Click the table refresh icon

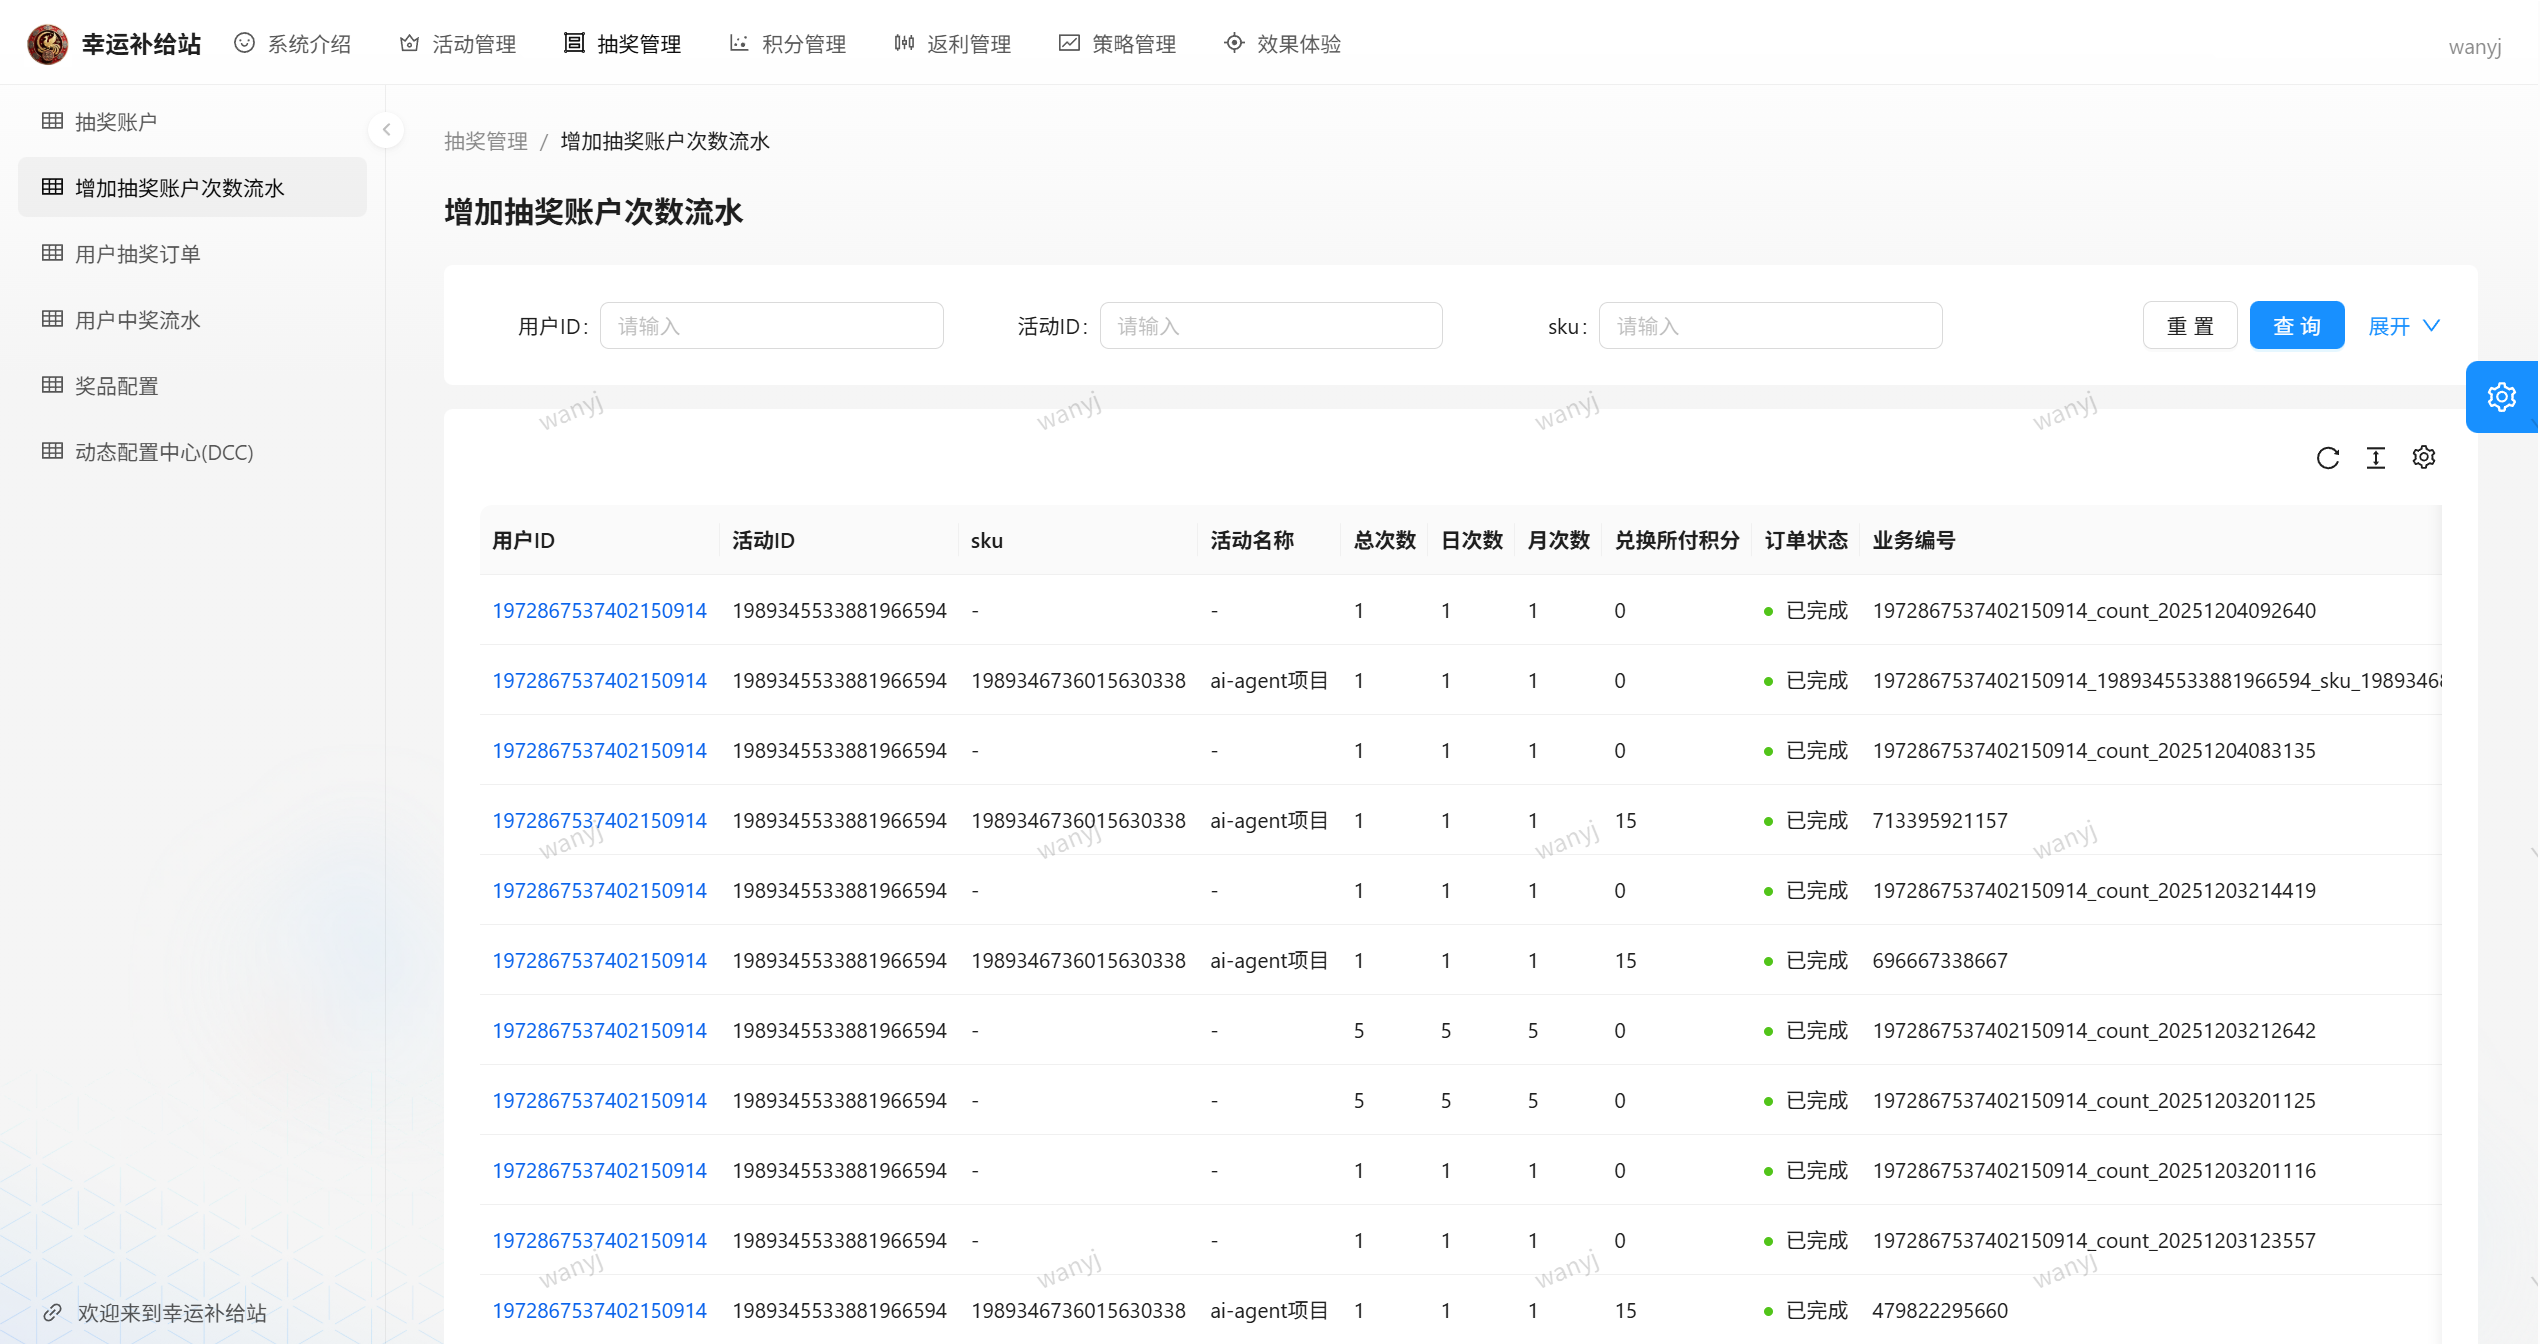2327,458
